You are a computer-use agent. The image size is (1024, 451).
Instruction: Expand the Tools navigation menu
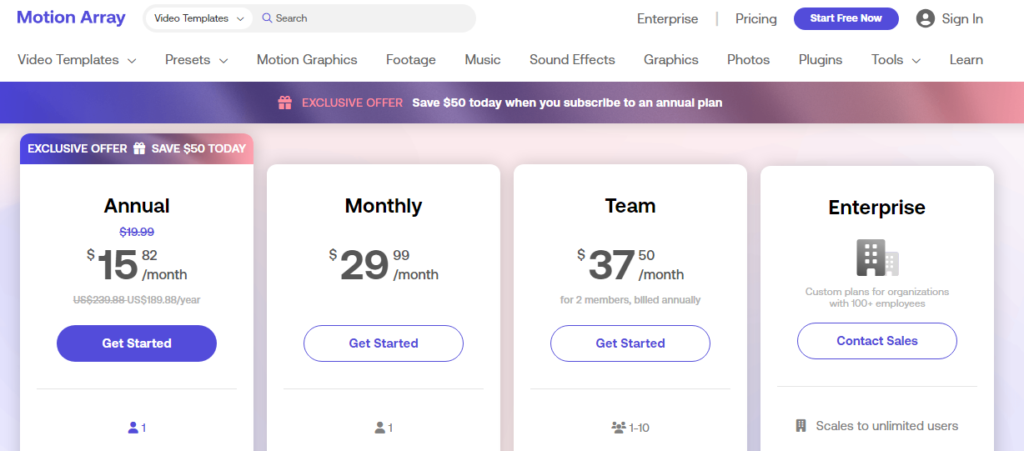coord(896,60)
